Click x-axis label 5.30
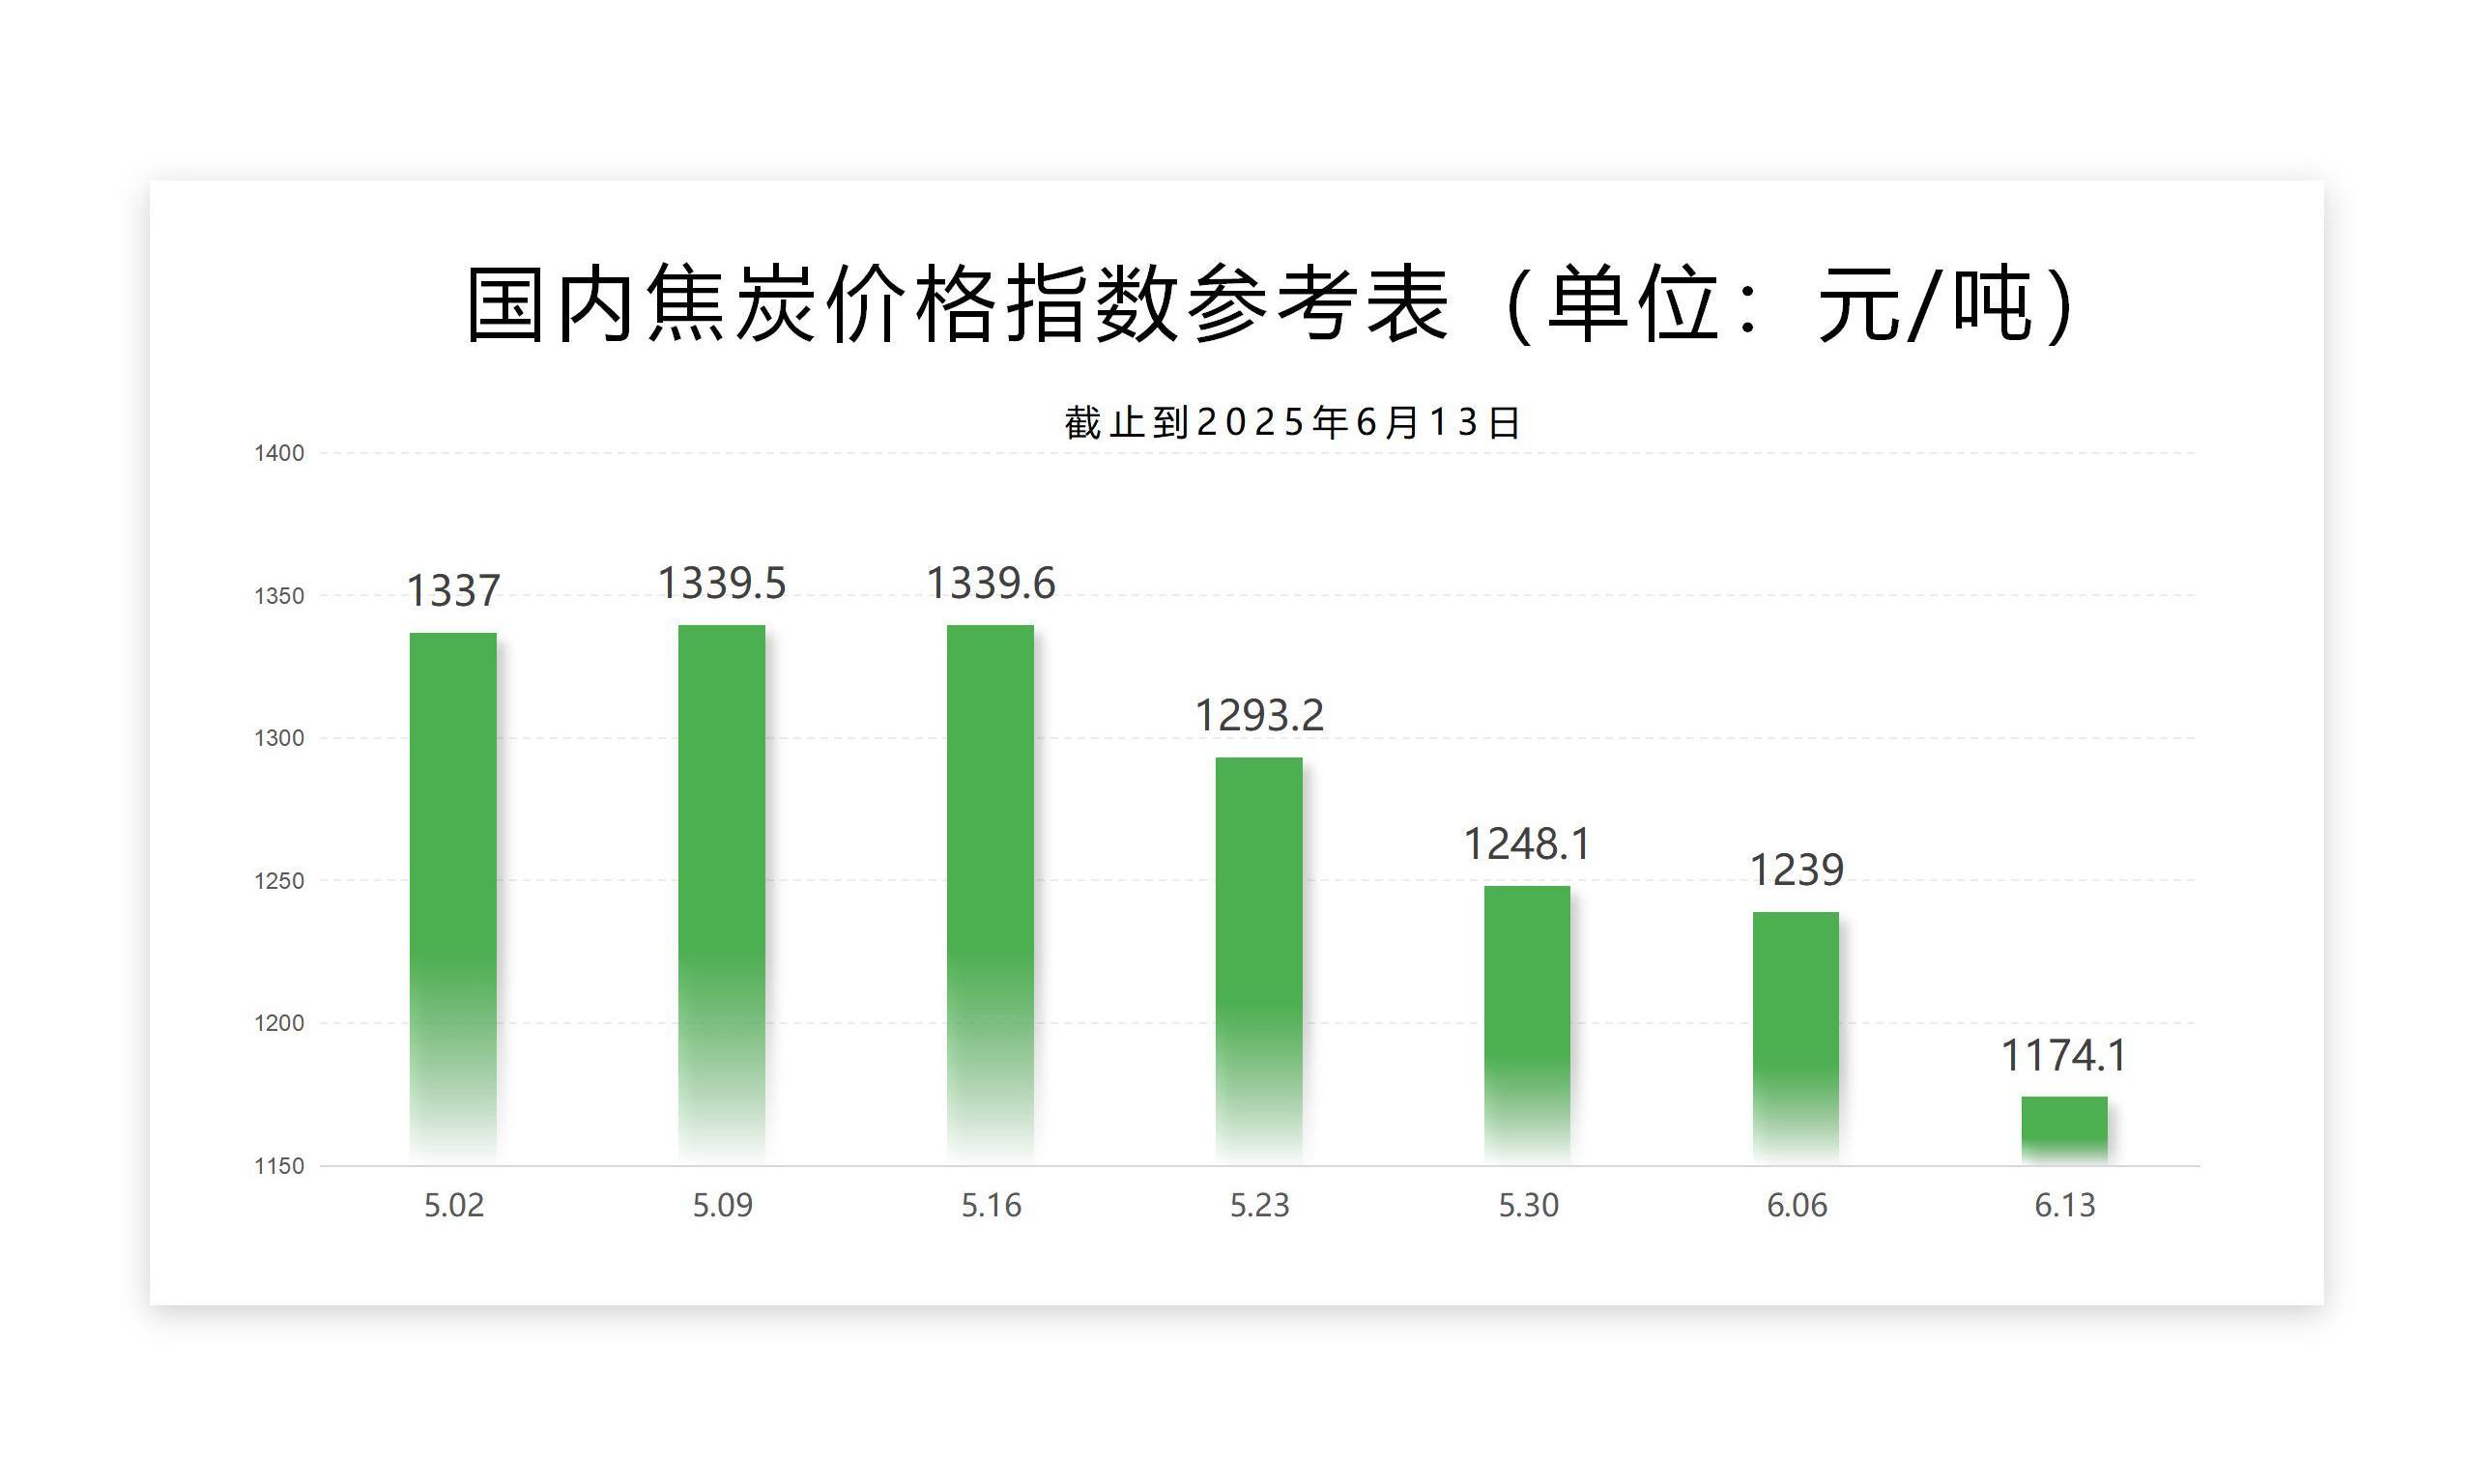The image size is (2474, 1484). pos(1528,1205)
